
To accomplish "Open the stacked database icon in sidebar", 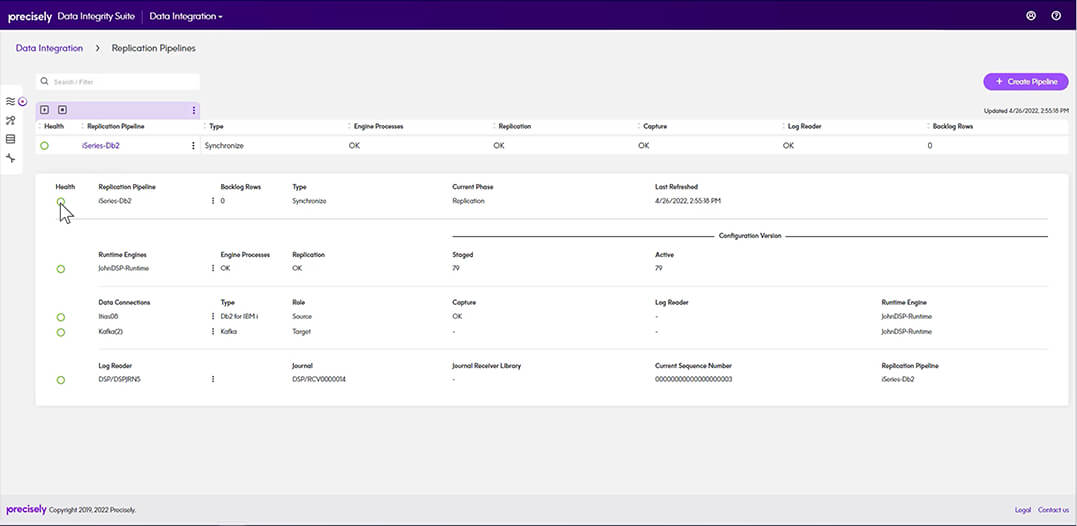I will (10, 139).
